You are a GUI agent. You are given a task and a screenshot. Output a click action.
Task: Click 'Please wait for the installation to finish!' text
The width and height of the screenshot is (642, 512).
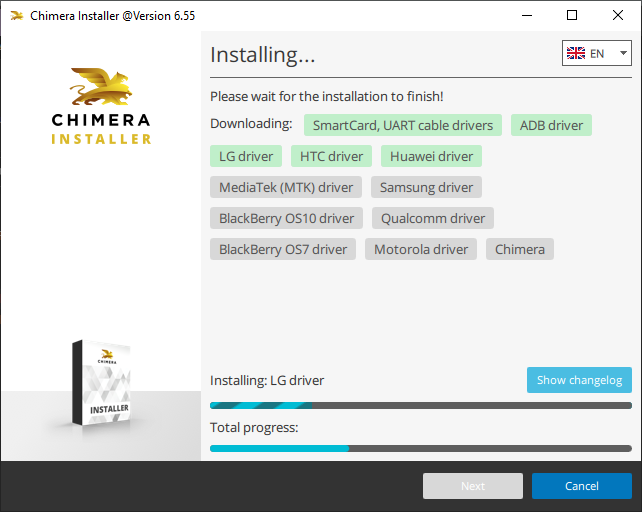pos(326,97)
